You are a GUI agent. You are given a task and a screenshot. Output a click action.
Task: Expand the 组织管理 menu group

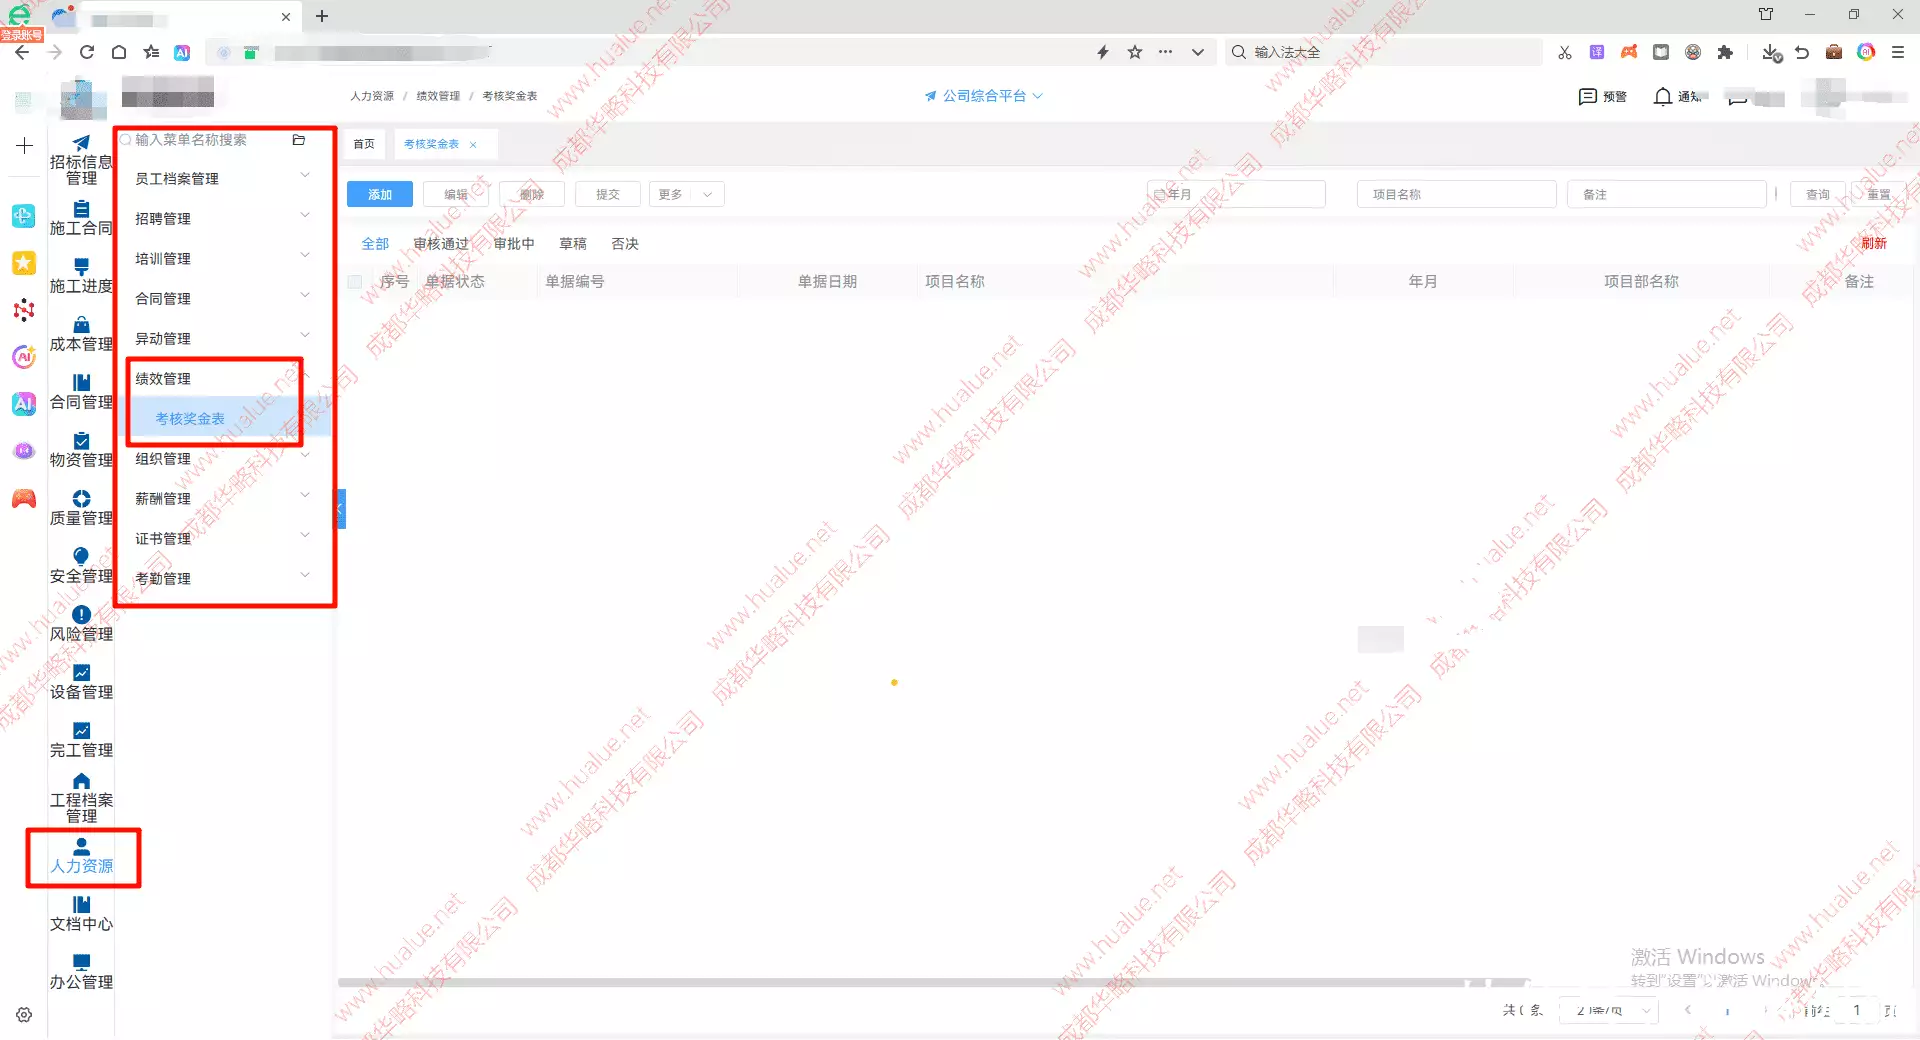click(x=224, y=458)
